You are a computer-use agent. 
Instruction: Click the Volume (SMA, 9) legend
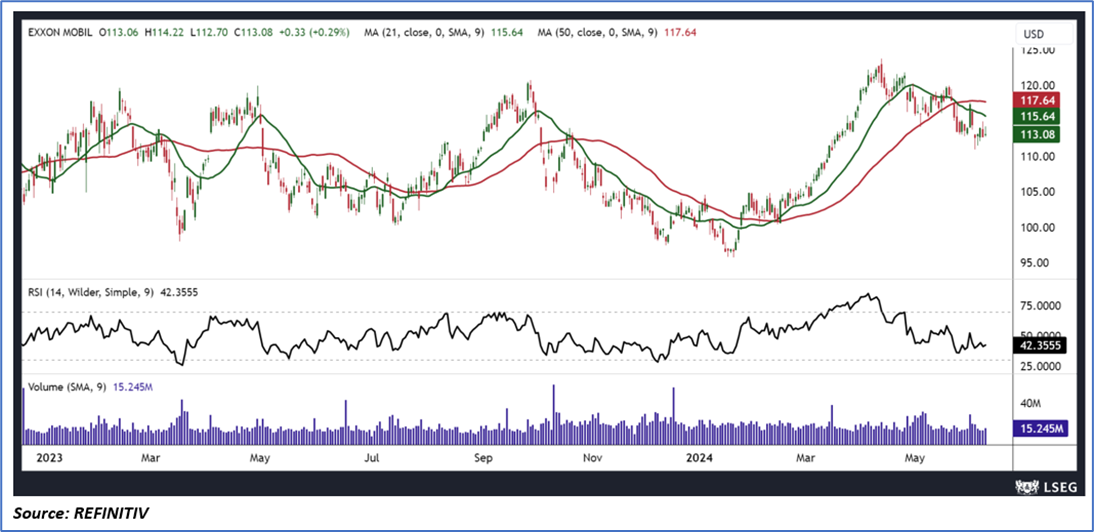[x=89, y=387]
